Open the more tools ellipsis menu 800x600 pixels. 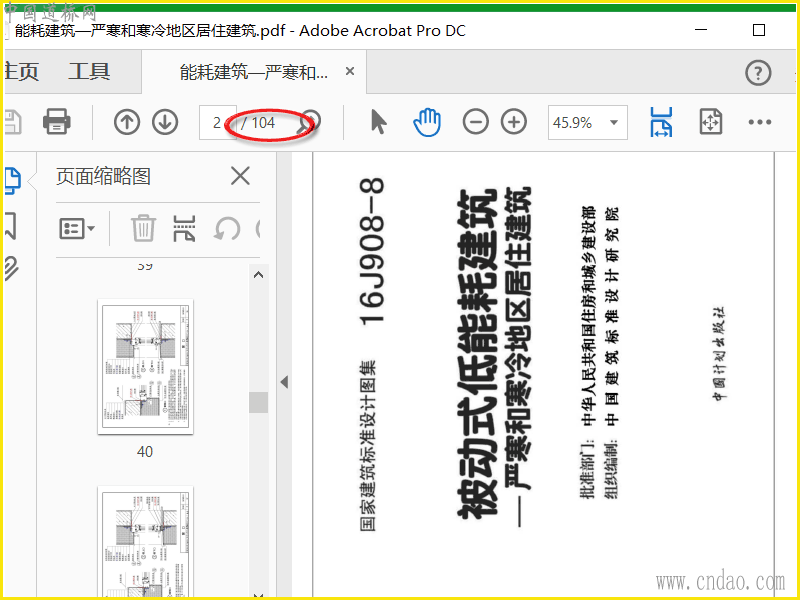pos(760,122)
